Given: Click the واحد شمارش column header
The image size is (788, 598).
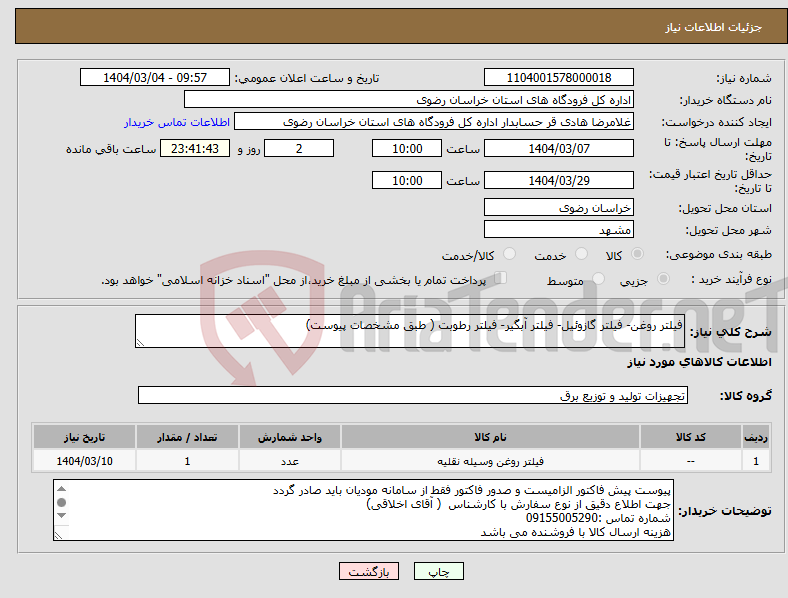Looking at the screenshot, I should [290, 437].
